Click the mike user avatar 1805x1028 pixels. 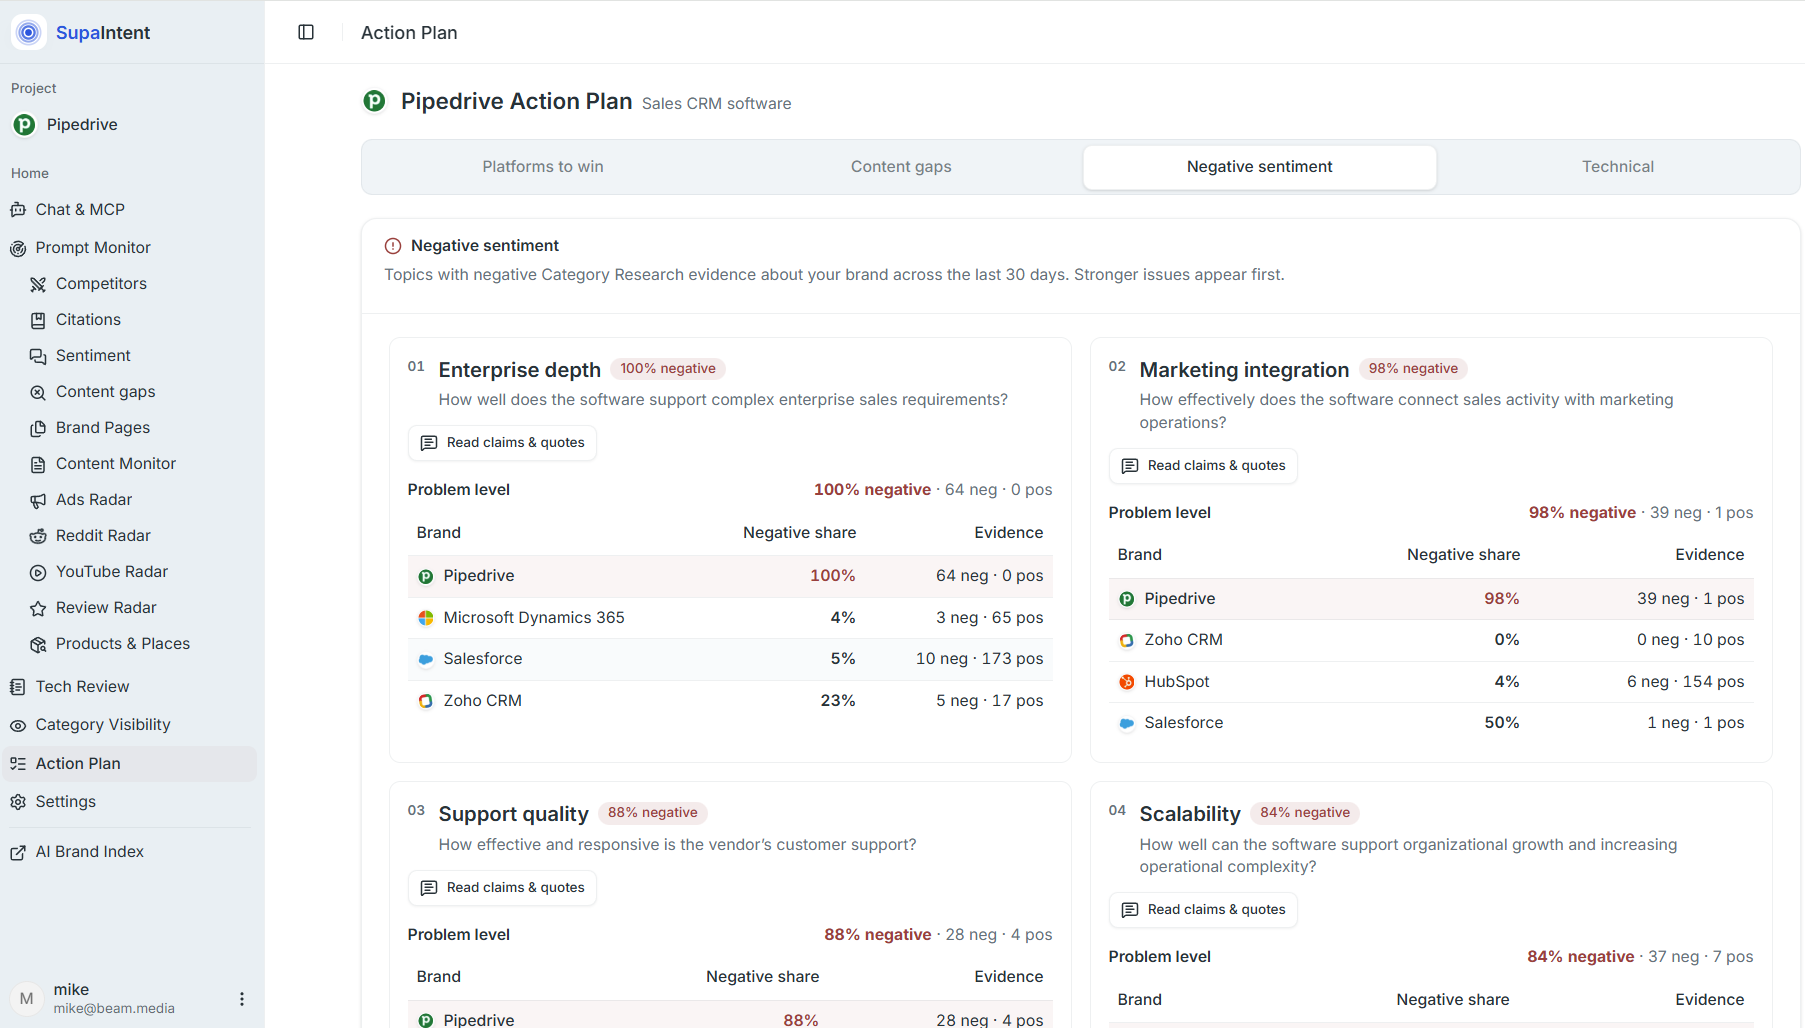click(27, 998)
